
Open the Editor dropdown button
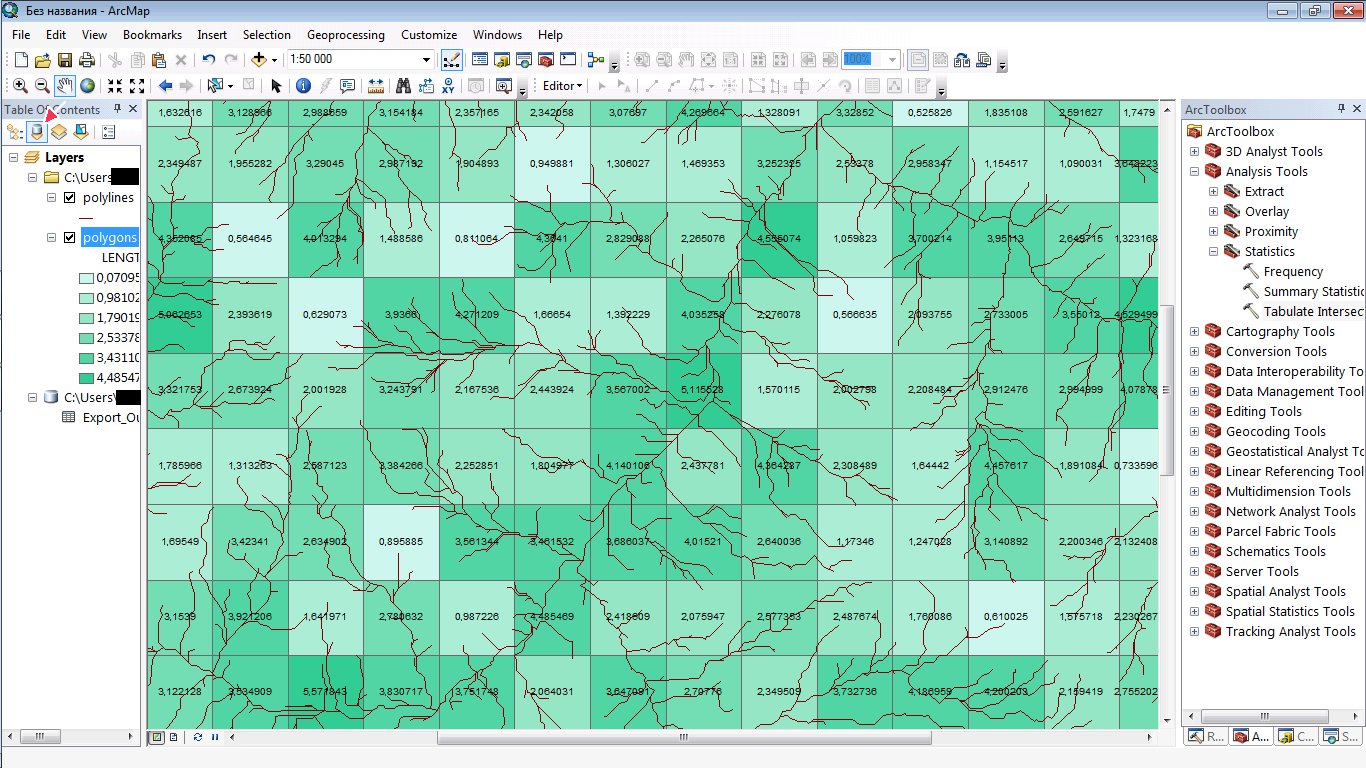(x=562, y=86)
